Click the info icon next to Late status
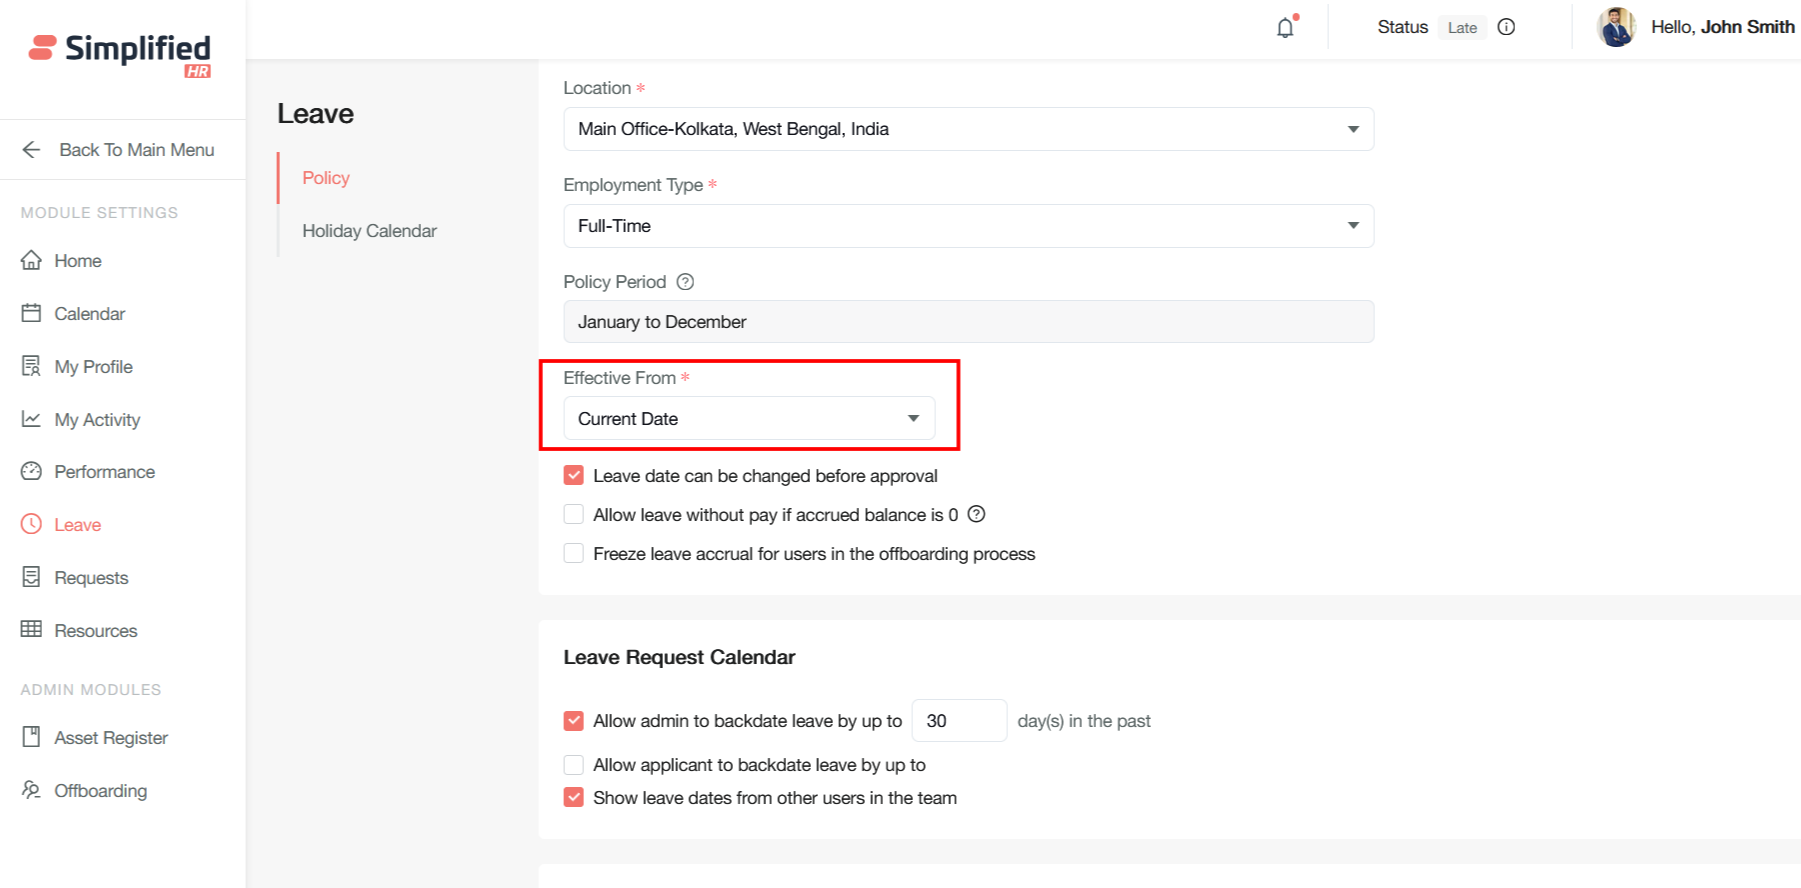The height and width of the screenshot is (888, 1801). [x=1506, y=27]
